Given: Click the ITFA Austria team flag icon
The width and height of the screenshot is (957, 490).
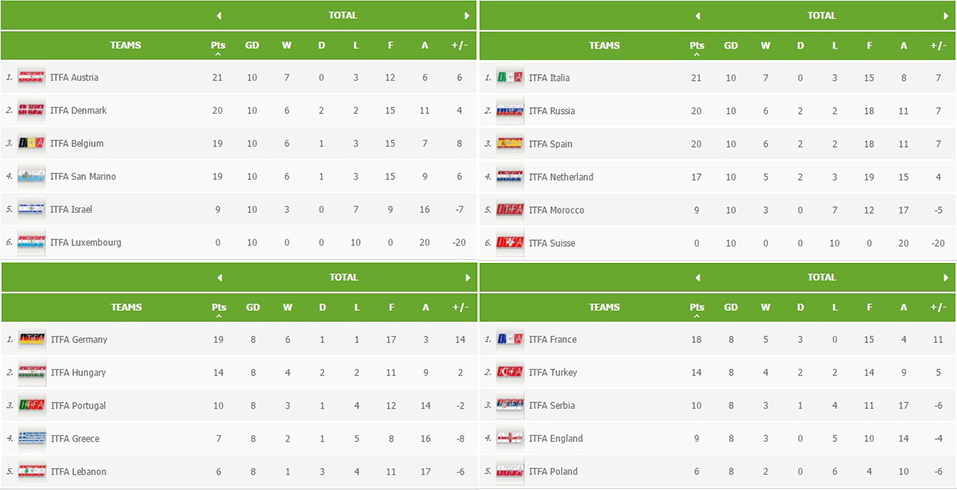Looking at the screenshot, I should coord(31,77).
